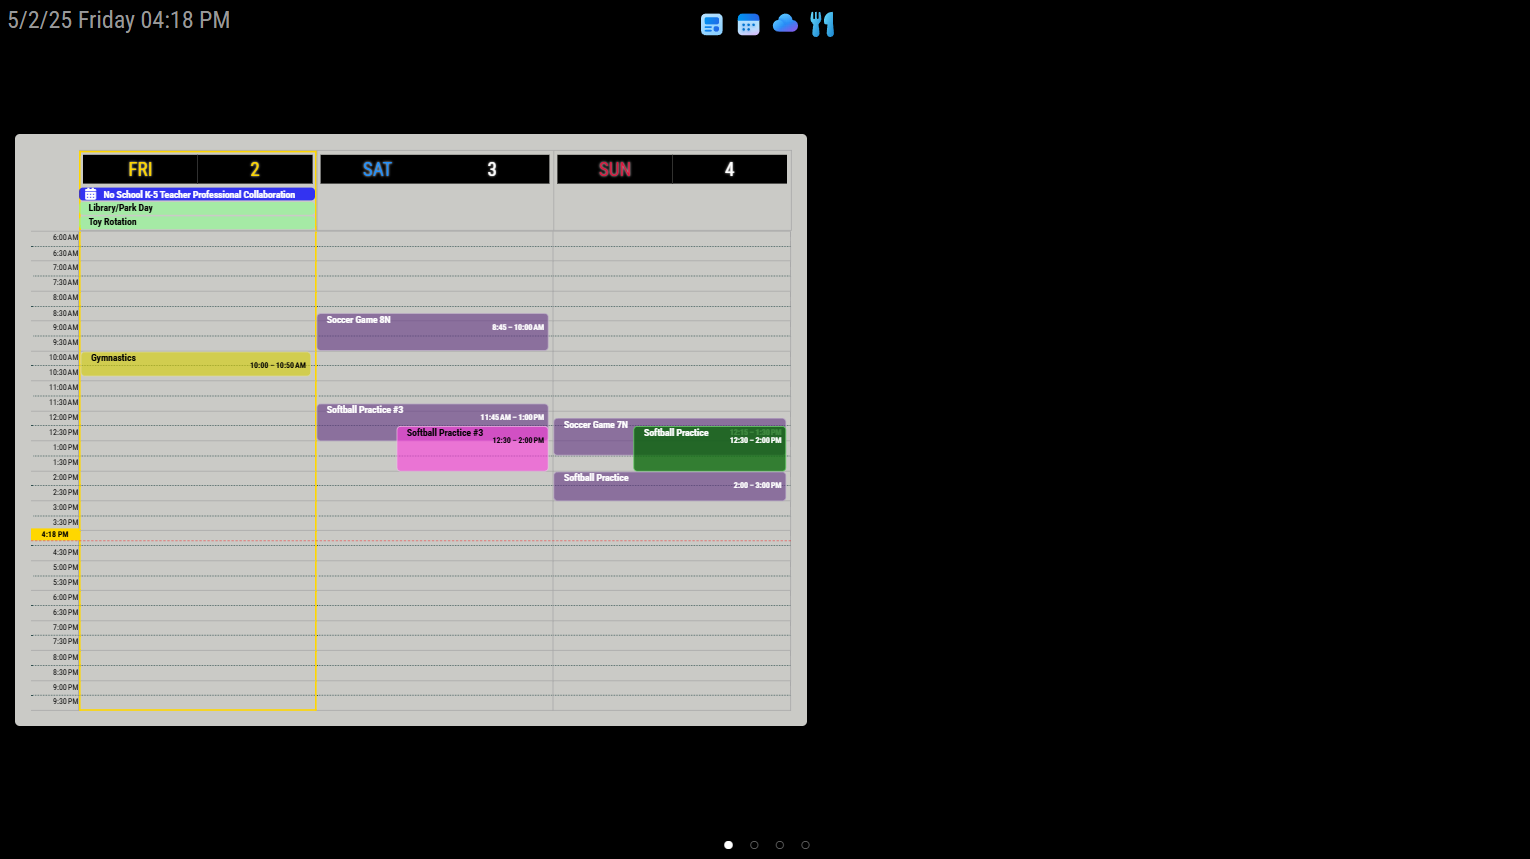Go to first page indicator dot
Screen dimensions: 1530x859
pos(728,845)
